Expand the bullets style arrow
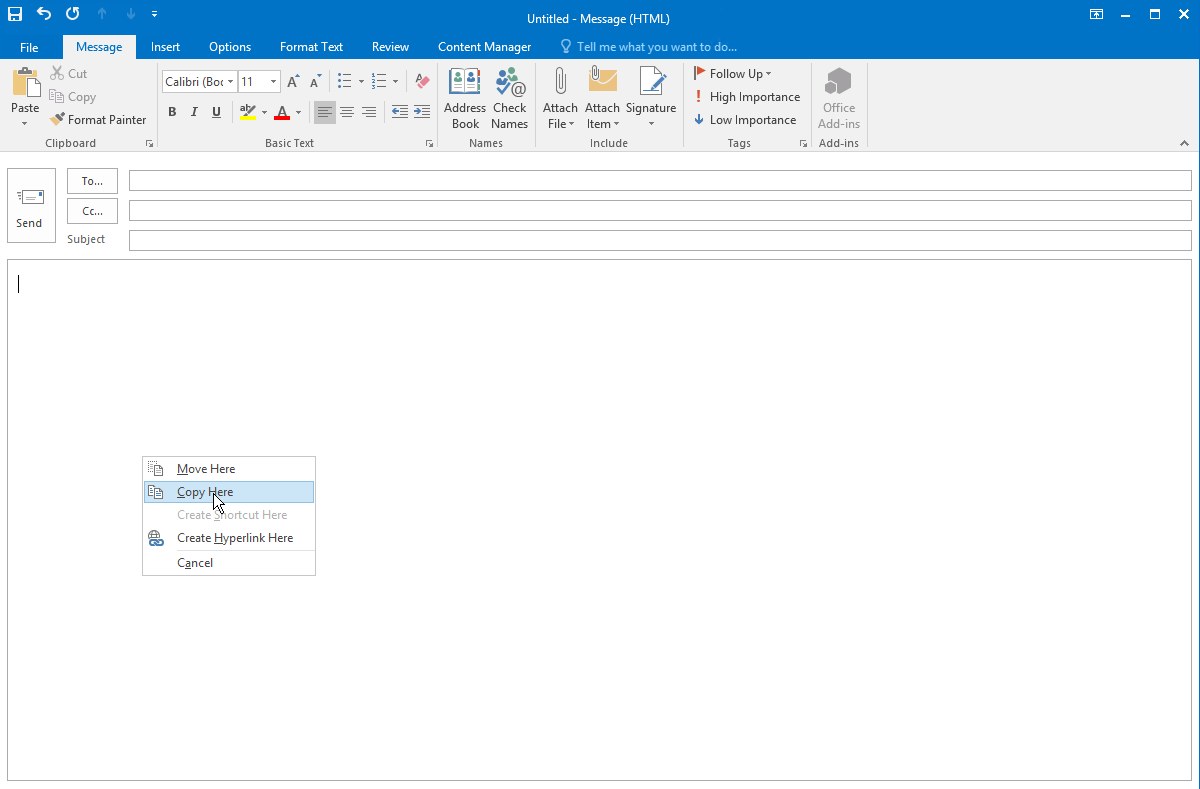 pos(361,82)
